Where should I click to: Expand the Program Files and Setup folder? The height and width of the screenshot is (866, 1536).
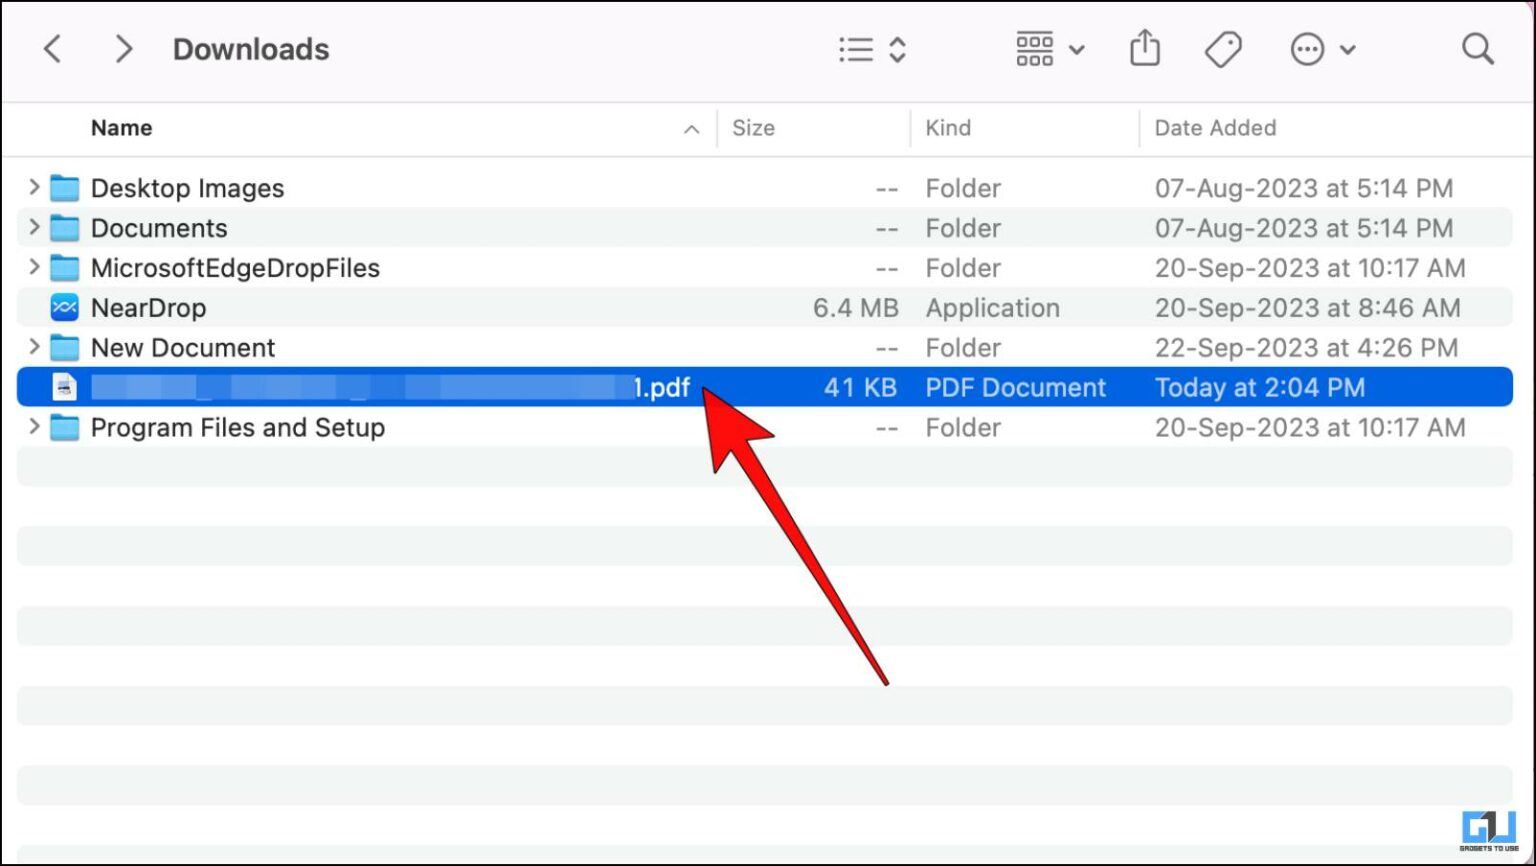pos(33,427)
